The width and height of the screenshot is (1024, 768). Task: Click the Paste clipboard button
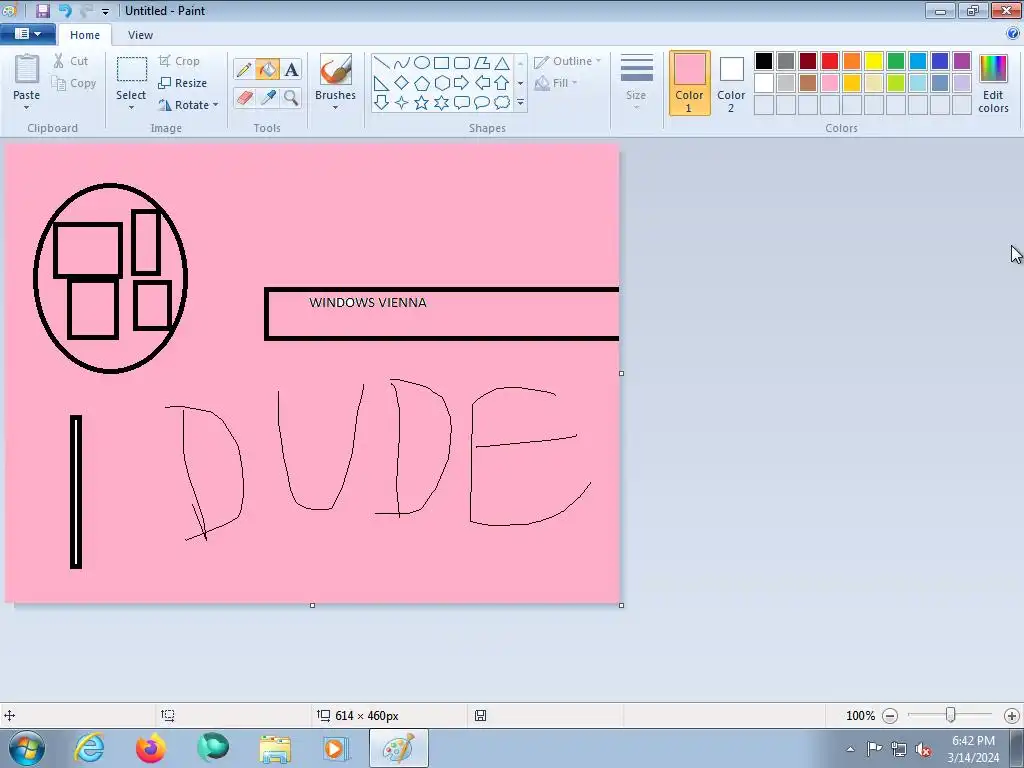point(26,69)
